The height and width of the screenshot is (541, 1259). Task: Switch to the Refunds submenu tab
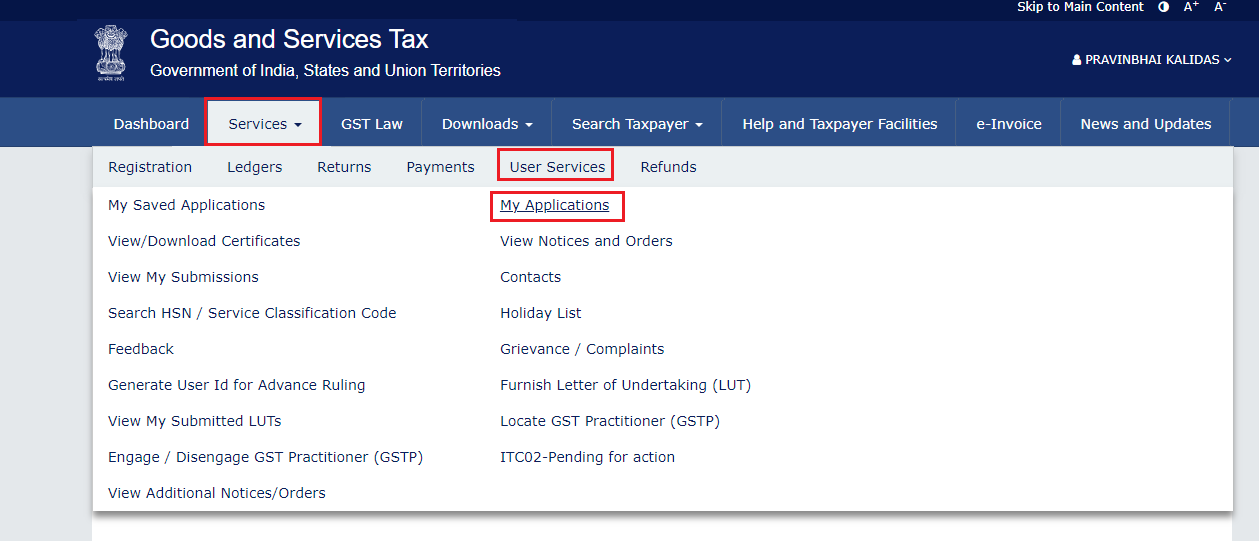click(668, 167)
